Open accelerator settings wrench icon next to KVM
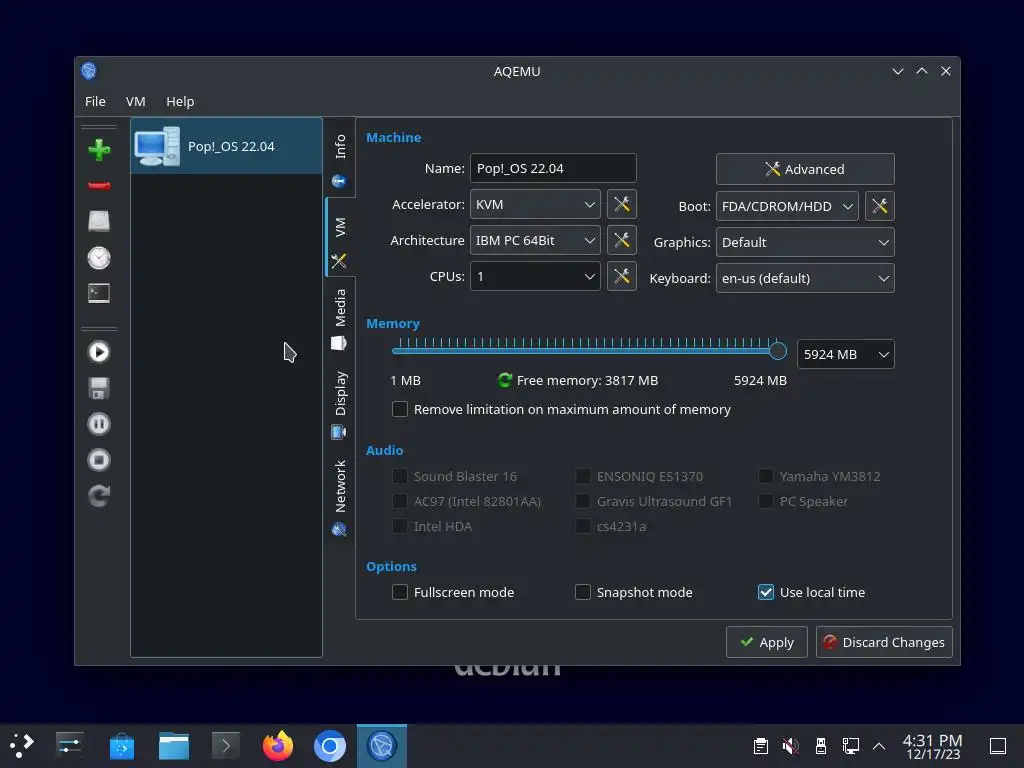 pos(622,204)
